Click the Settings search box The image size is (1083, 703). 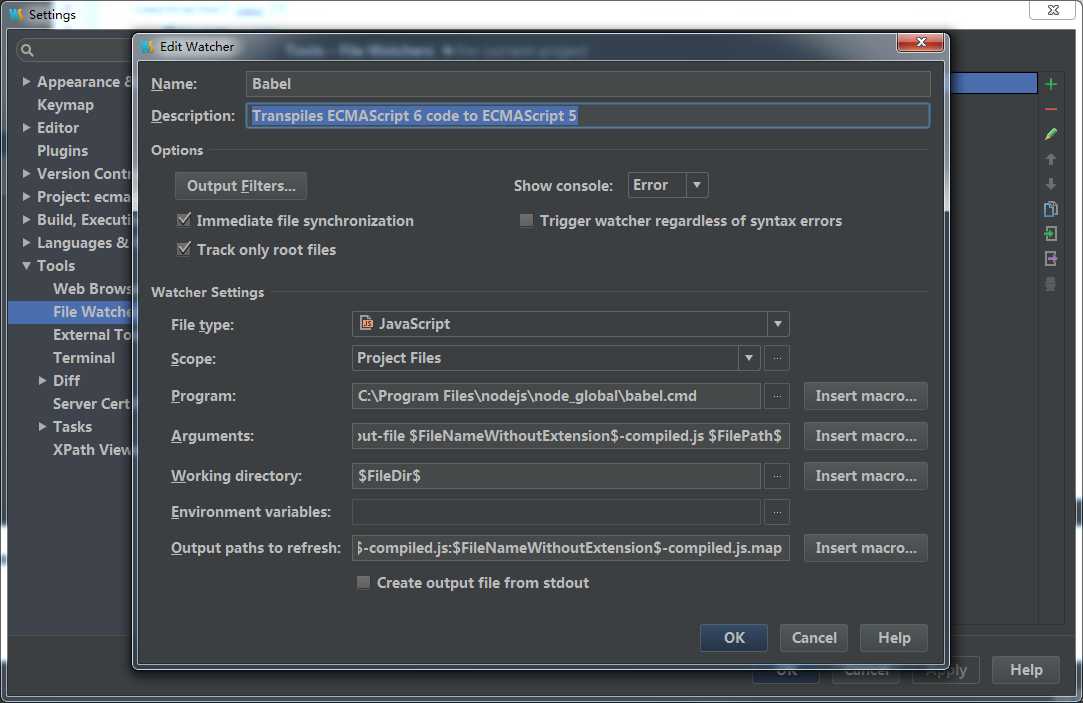[75, 50]
